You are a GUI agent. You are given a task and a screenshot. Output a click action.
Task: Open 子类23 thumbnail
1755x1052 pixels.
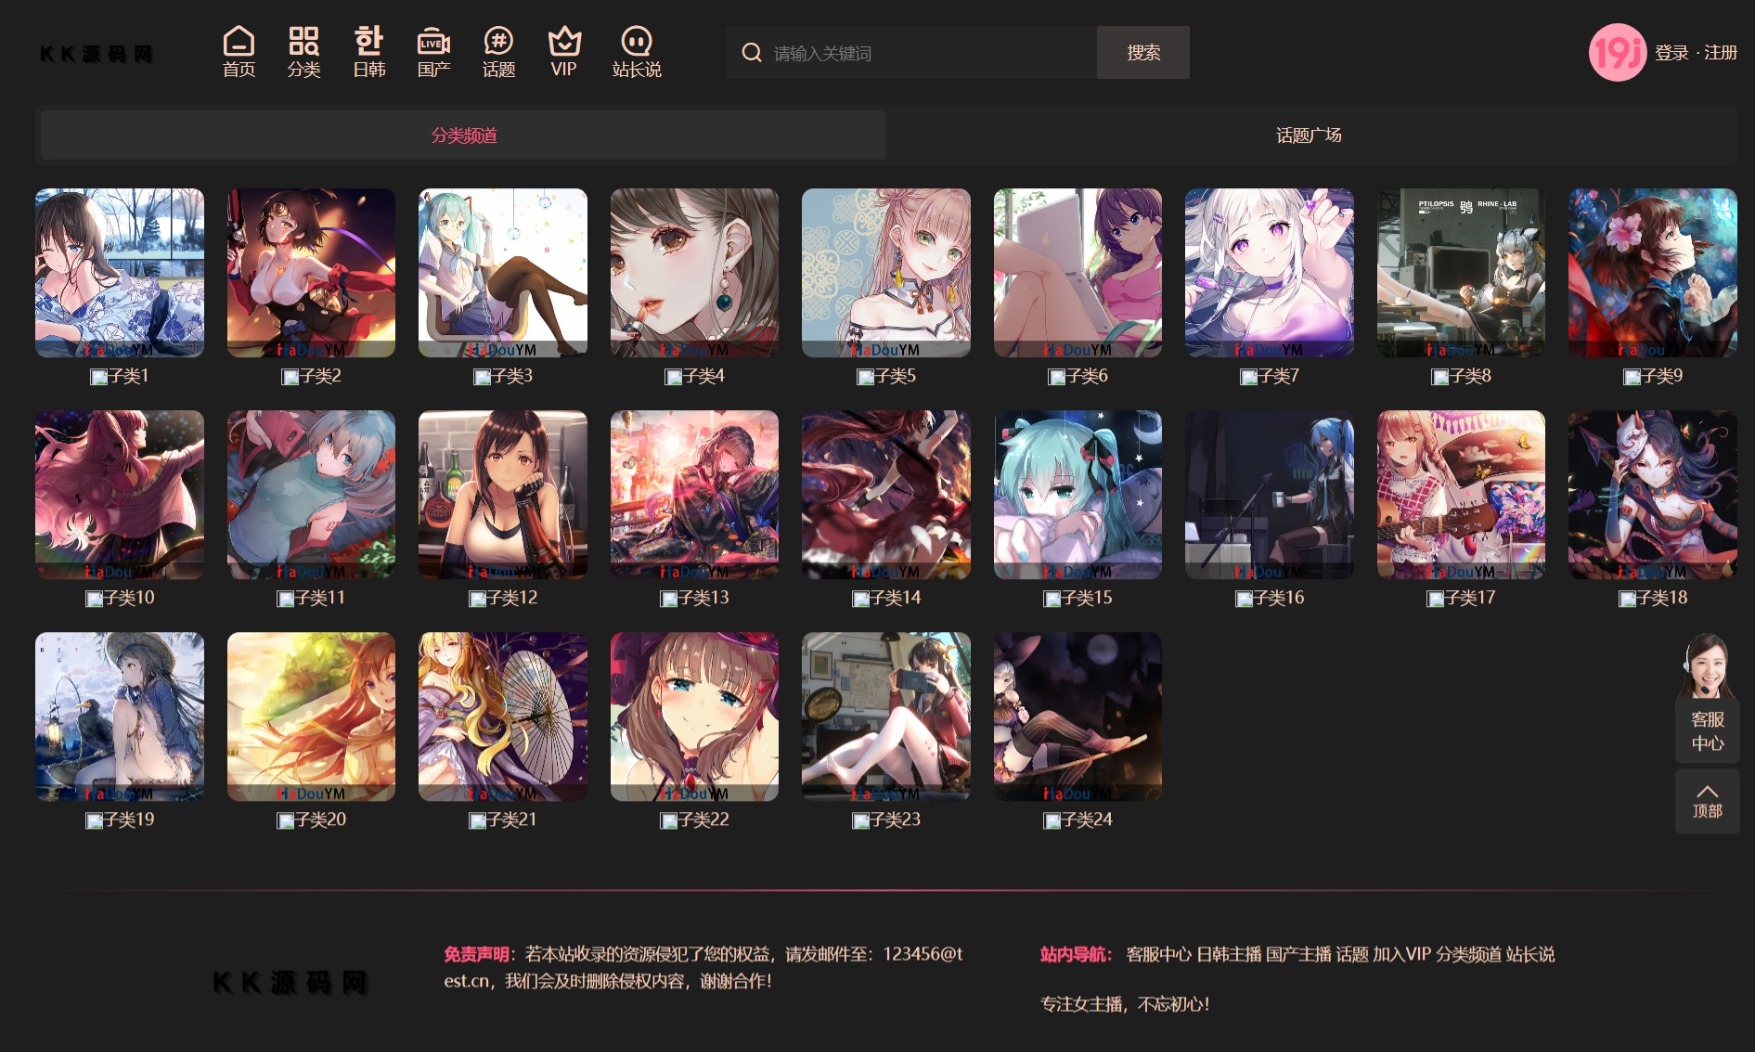point(886,717)
